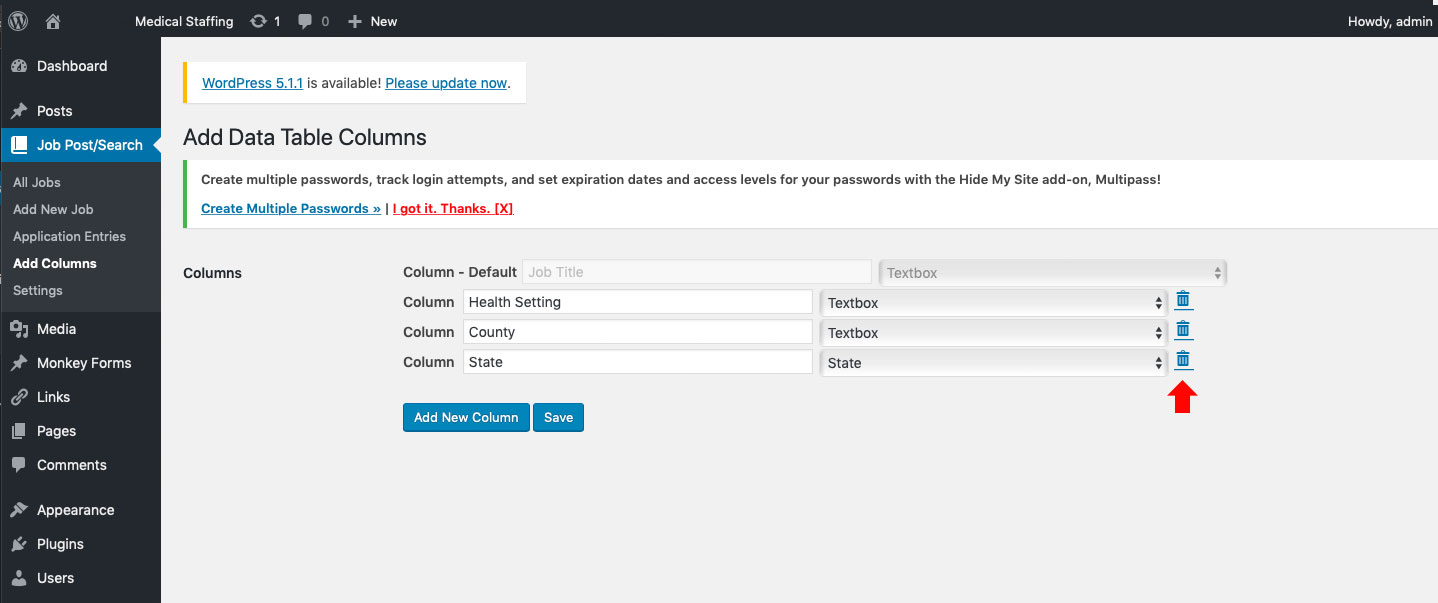Viewport: 1438px width, 603px height.
Task: Dismiss notice with I got it. Thanks link
Action: tap(453, 208)
